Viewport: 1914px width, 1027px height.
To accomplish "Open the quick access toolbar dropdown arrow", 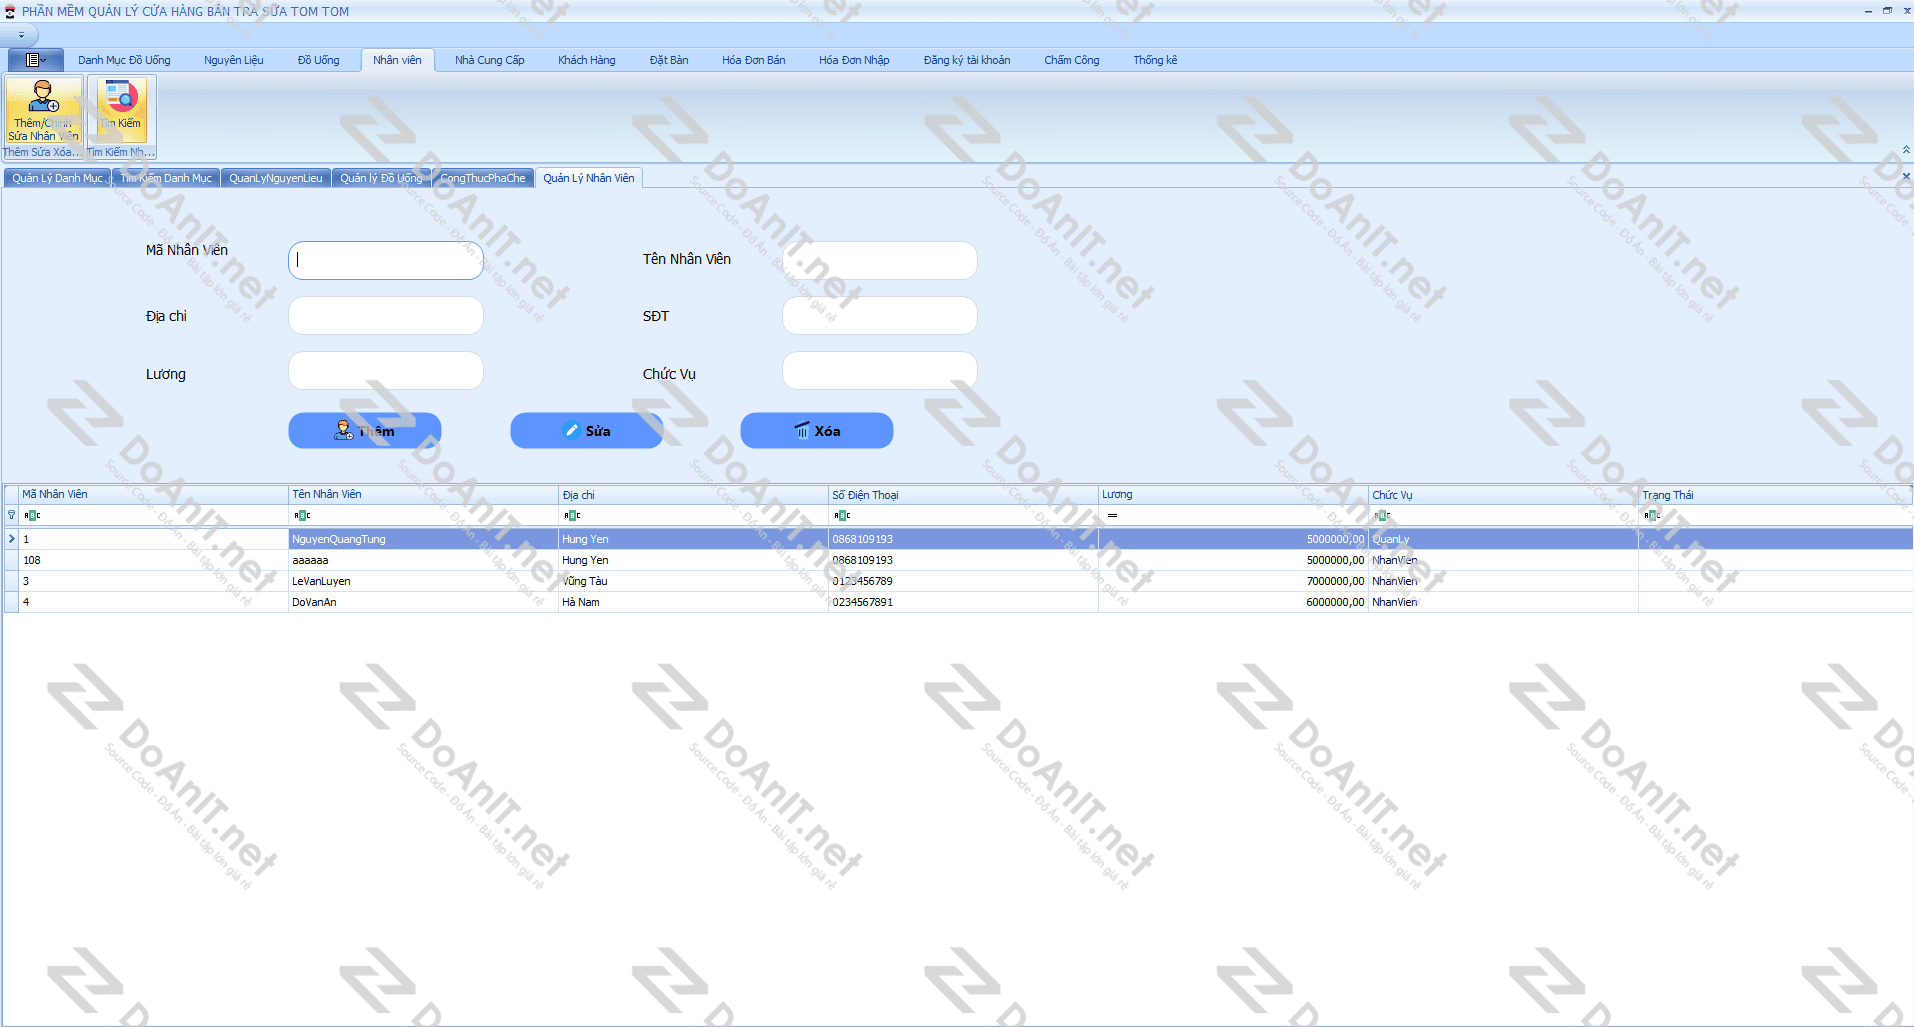I will (x=21, y=35).
